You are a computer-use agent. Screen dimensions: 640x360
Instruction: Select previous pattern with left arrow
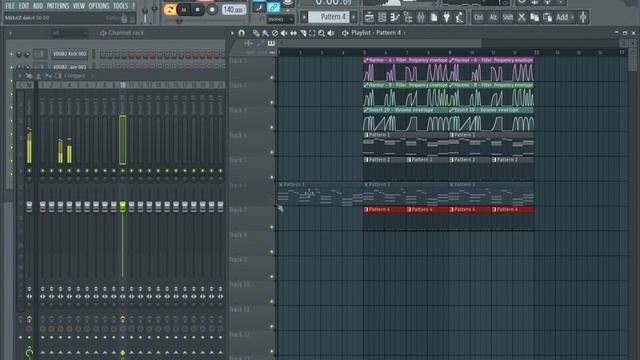pos(304,17)
